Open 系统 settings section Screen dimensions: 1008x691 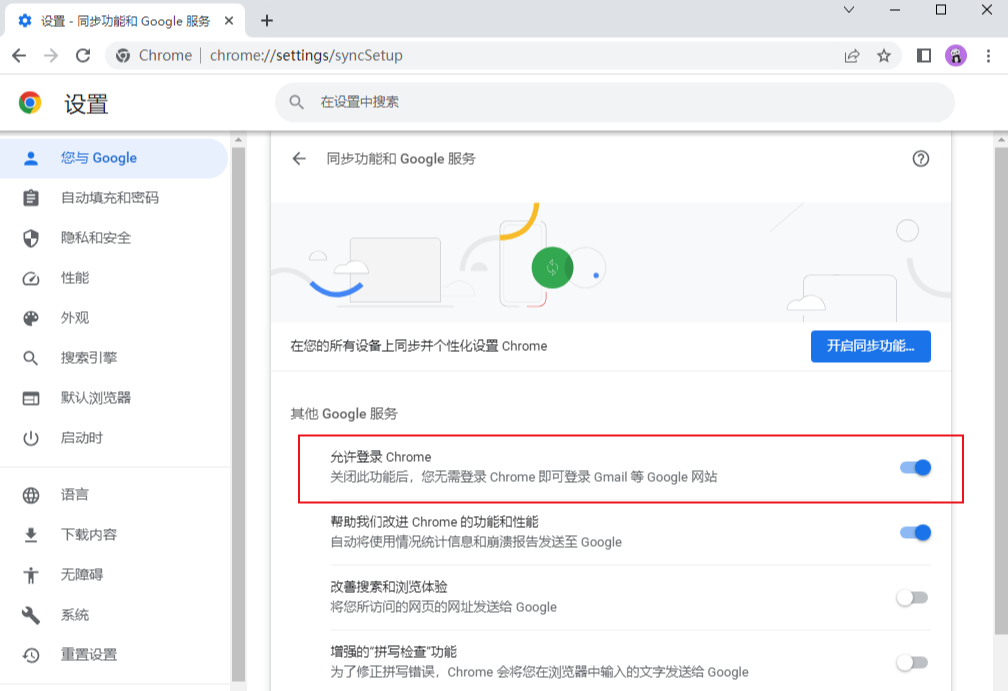pos(114,615)
